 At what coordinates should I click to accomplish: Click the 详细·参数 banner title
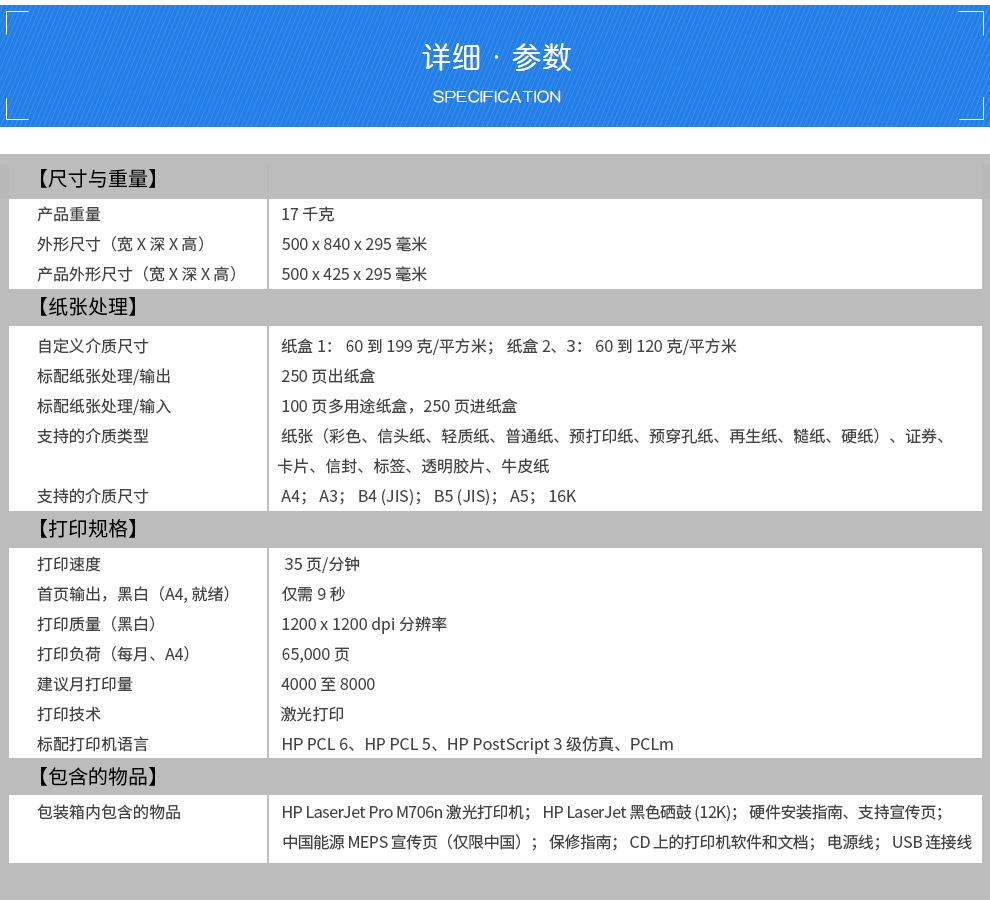coord(496,58)
